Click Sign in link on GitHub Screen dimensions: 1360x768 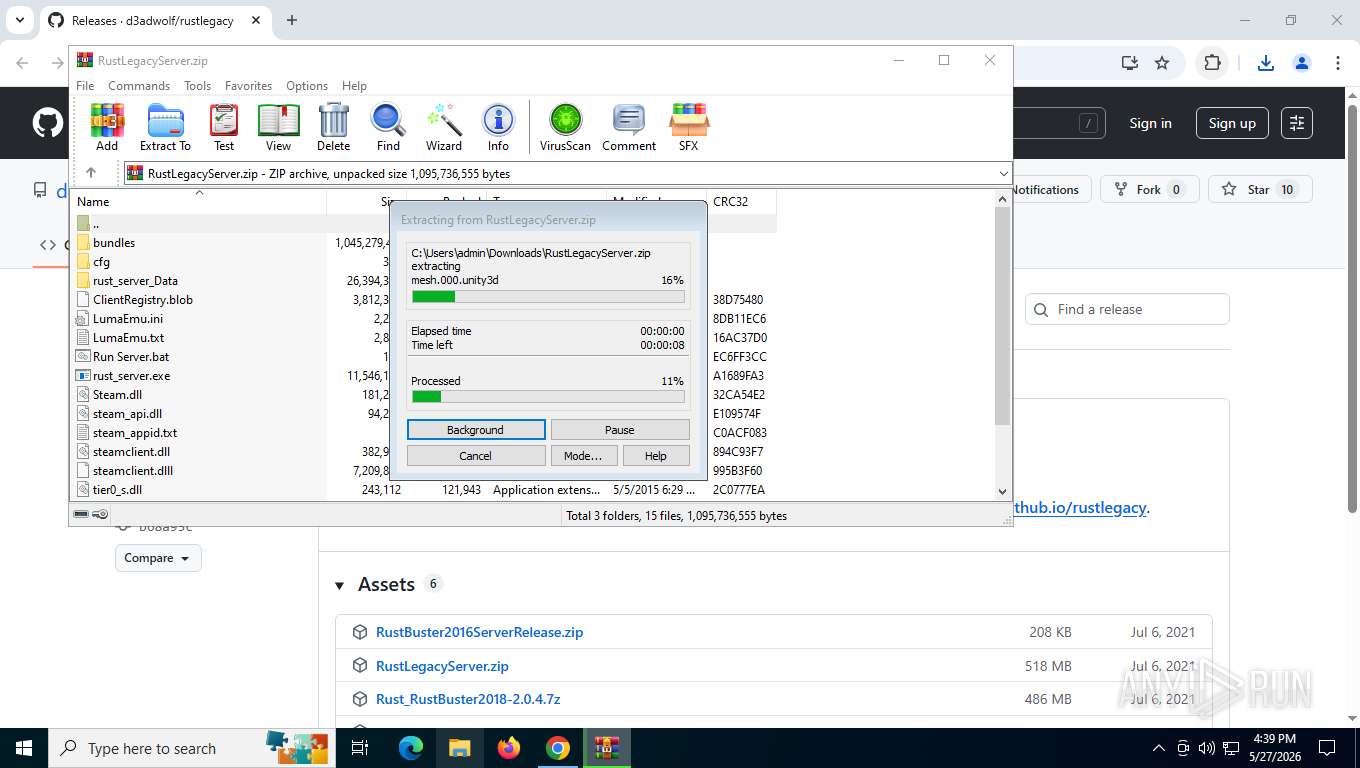point(1150,123)
